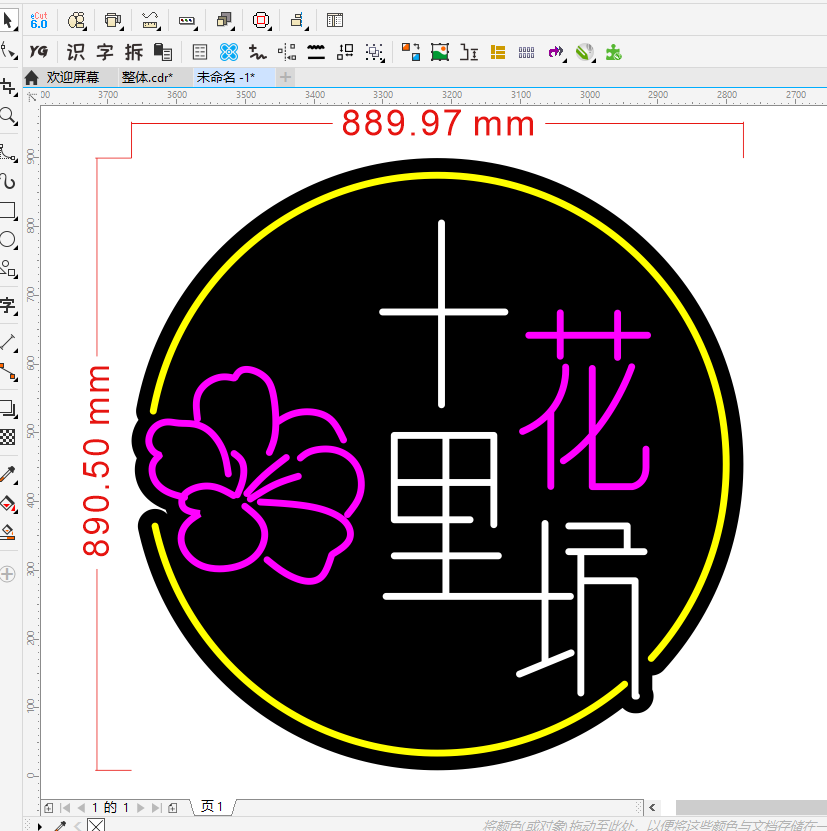
Task: Click the 889.97 mm dimension text
Action: tap(438, 123)
